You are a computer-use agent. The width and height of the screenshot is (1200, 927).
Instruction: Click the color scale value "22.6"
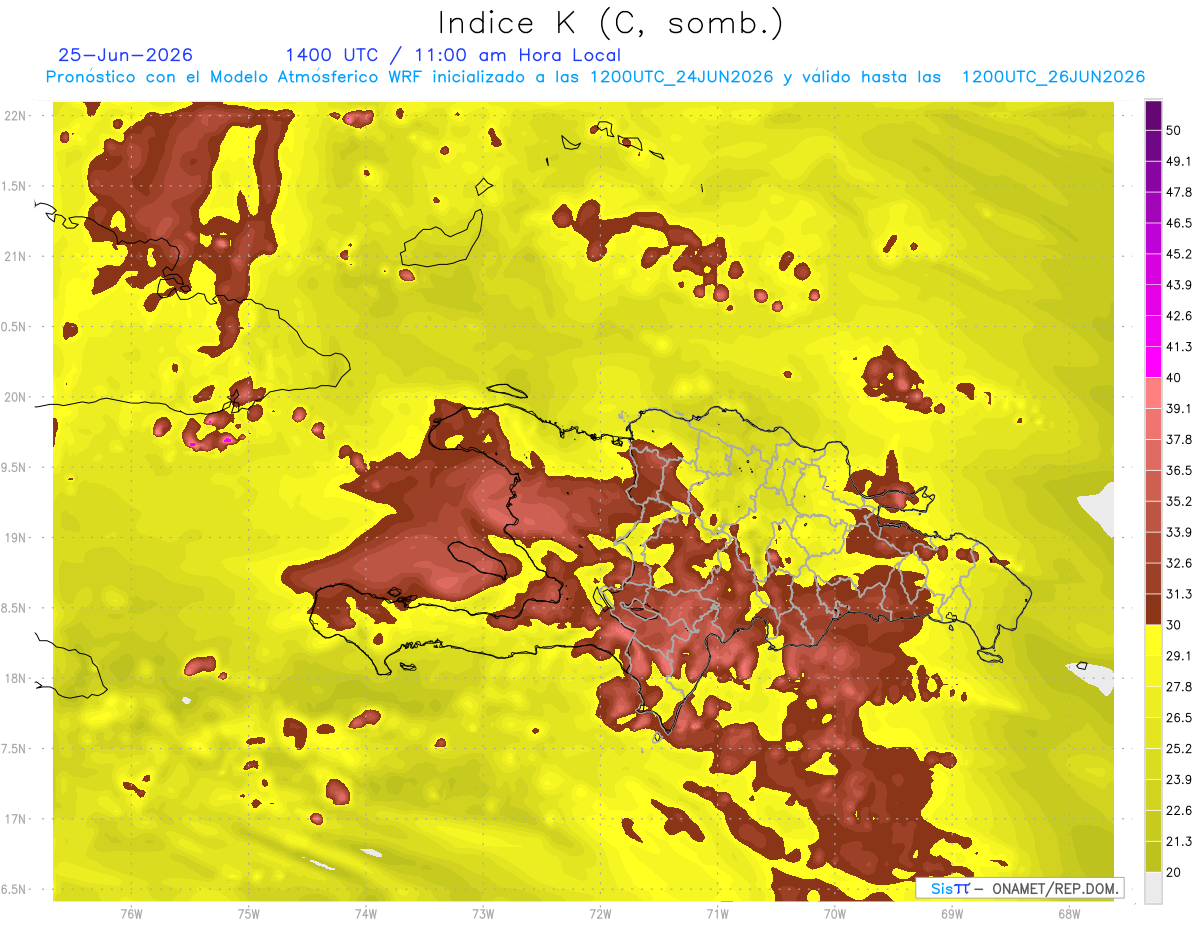click(1179, 811)
